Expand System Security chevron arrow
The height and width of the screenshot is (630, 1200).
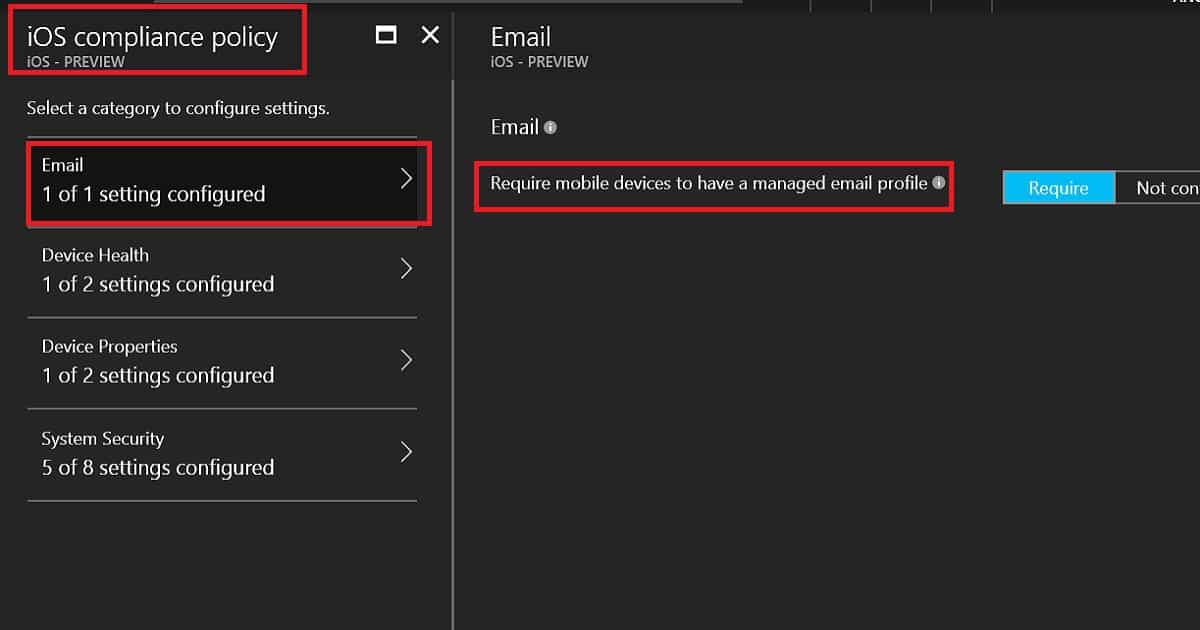406,452
